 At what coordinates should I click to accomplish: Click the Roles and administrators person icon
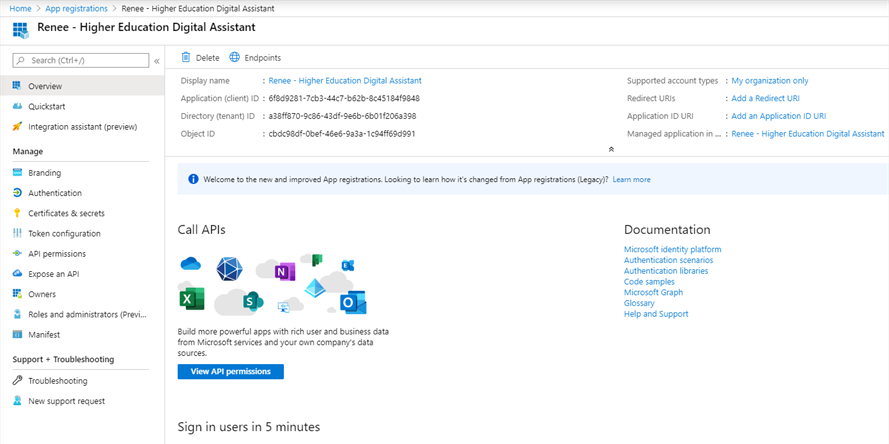(17, 315)
